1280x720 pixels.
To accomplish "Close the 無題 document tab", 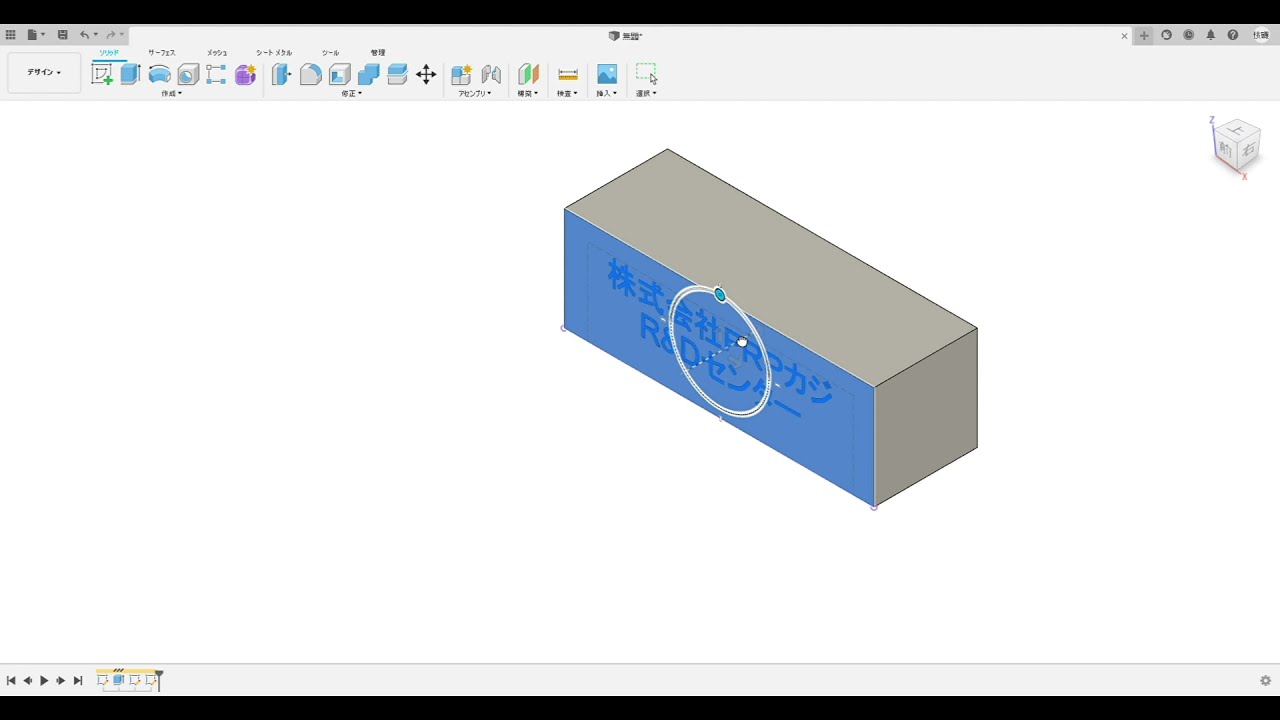I will (1124, 36).
